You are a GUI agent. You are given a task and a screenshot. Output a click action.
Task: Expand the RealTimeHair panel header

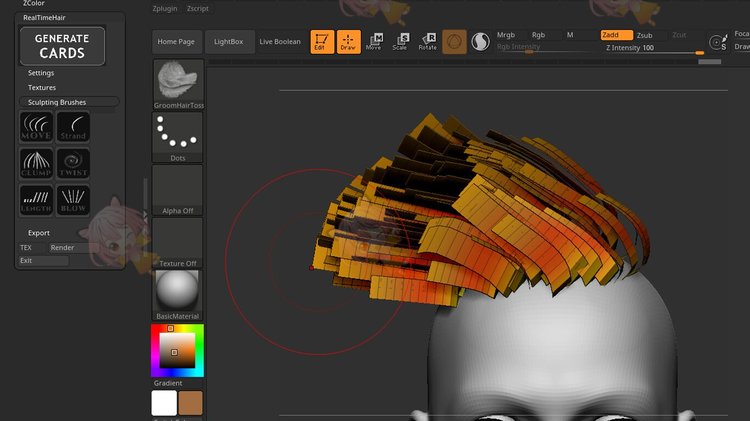(x=44, y=18)
